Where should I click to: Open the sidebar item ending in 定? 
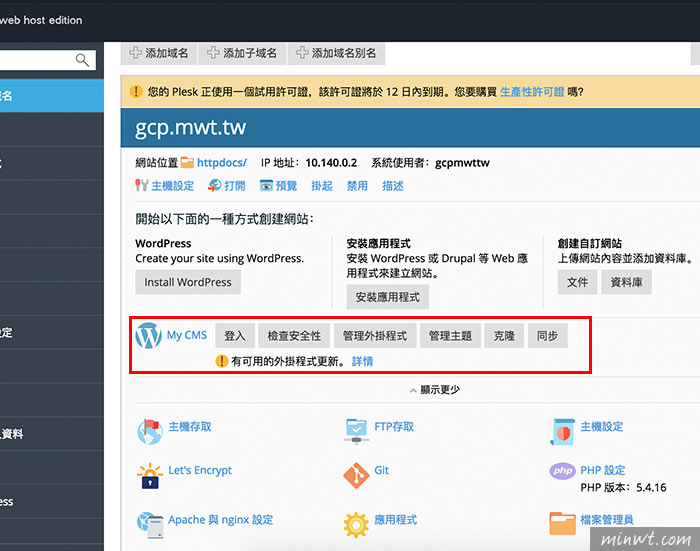click(52, 332)
